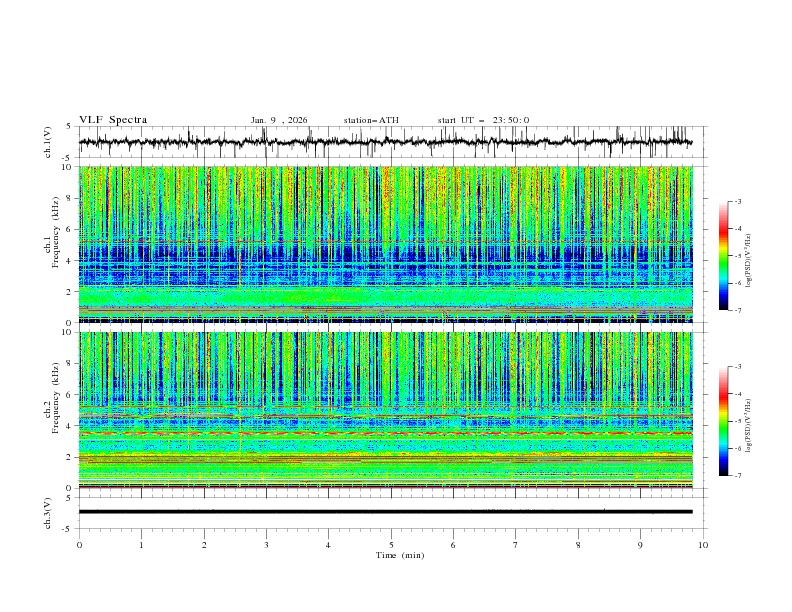Screen dimensions: 792x612
Task: Click the ch.1 spectrogram panel
Action: coord(386,244)
